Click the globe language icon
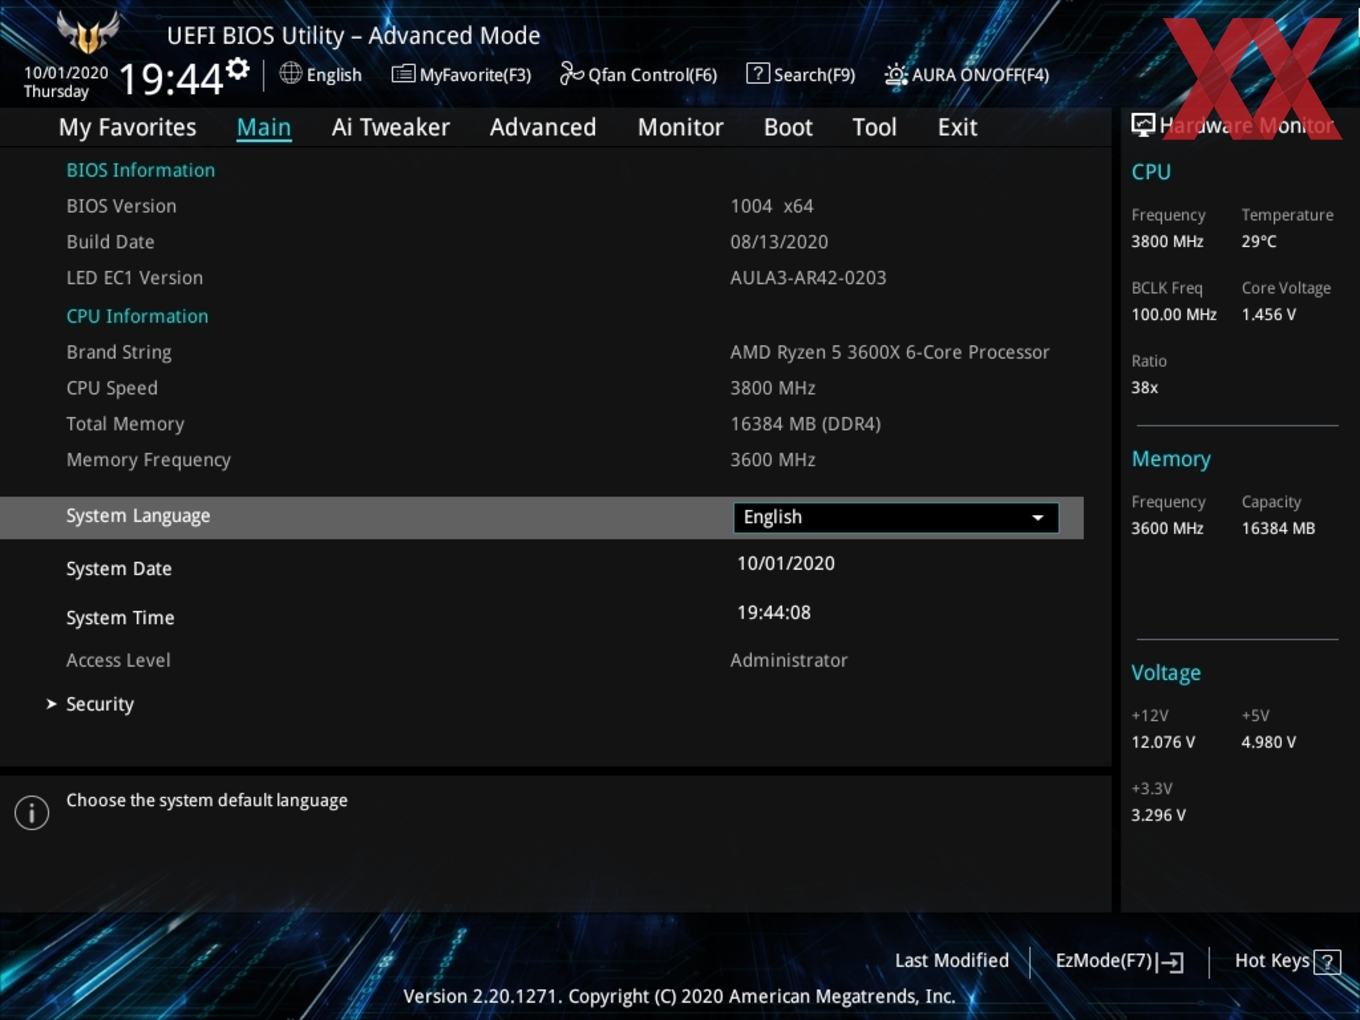Viewport: 1360px width, 1020px height. [290, 73]
